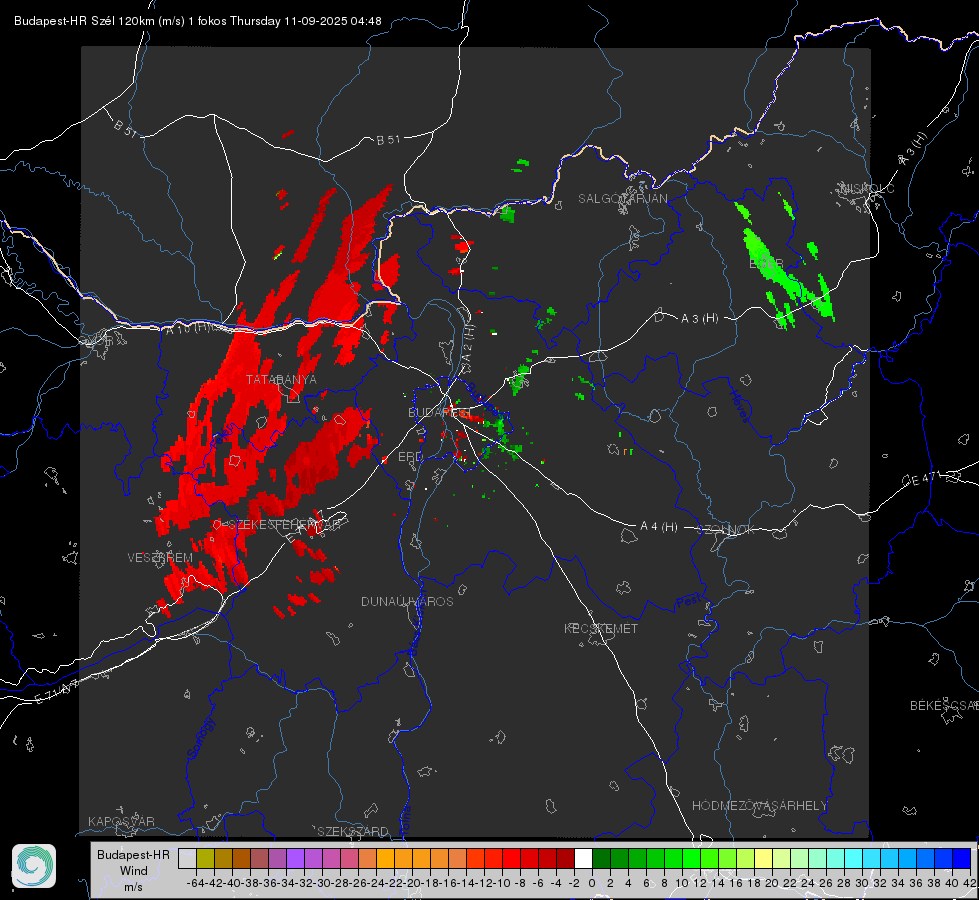Click the BEKESCSABA city label
This screenshot has height=900, width=979.
(944, 705)
